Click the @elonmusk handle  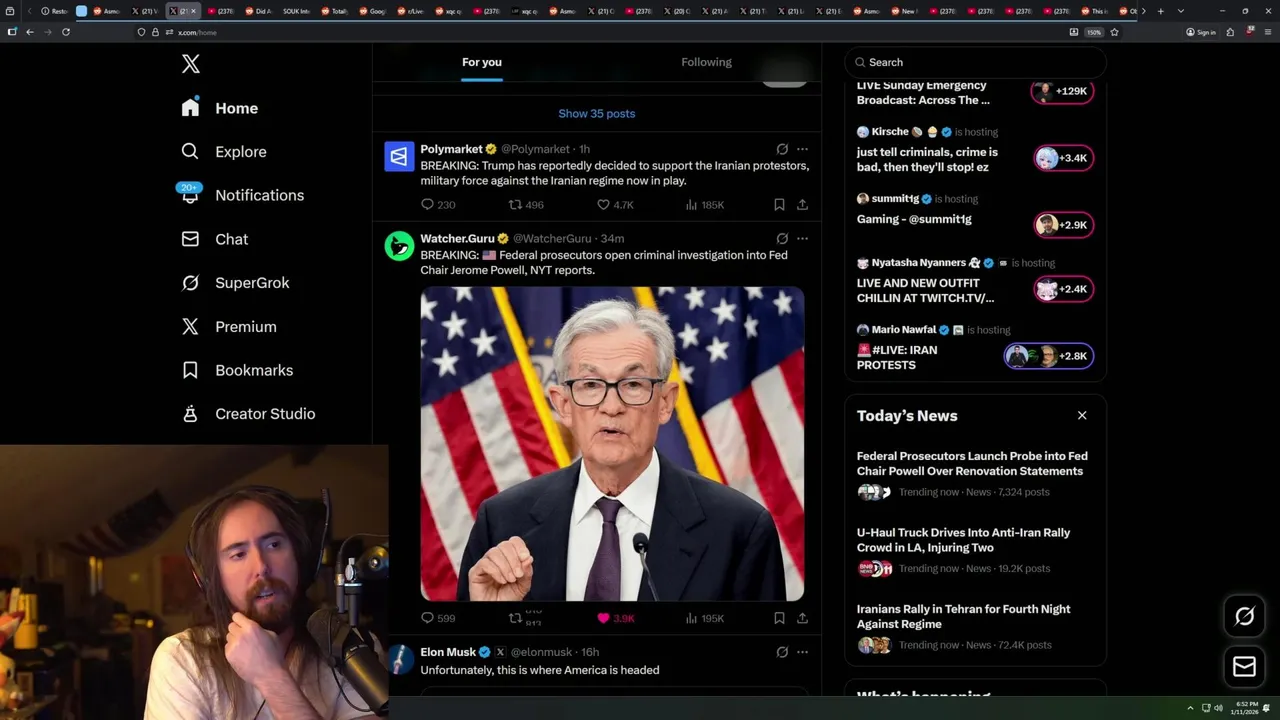(541, 652)
